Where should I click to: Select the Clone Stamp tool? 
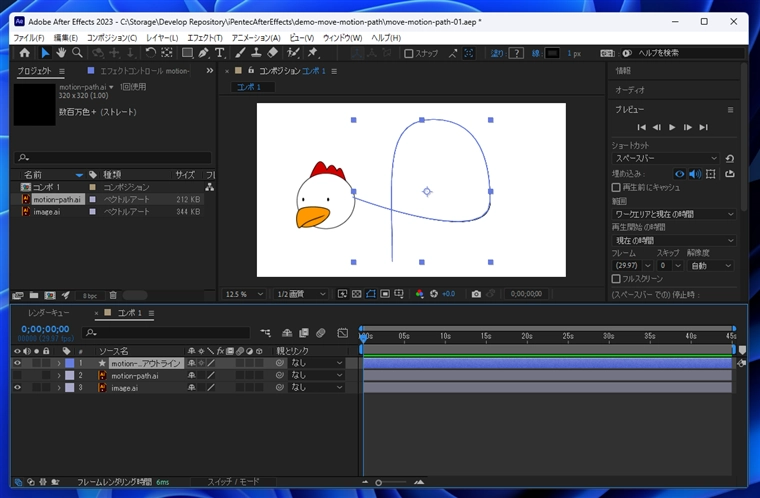coord(256,53)
